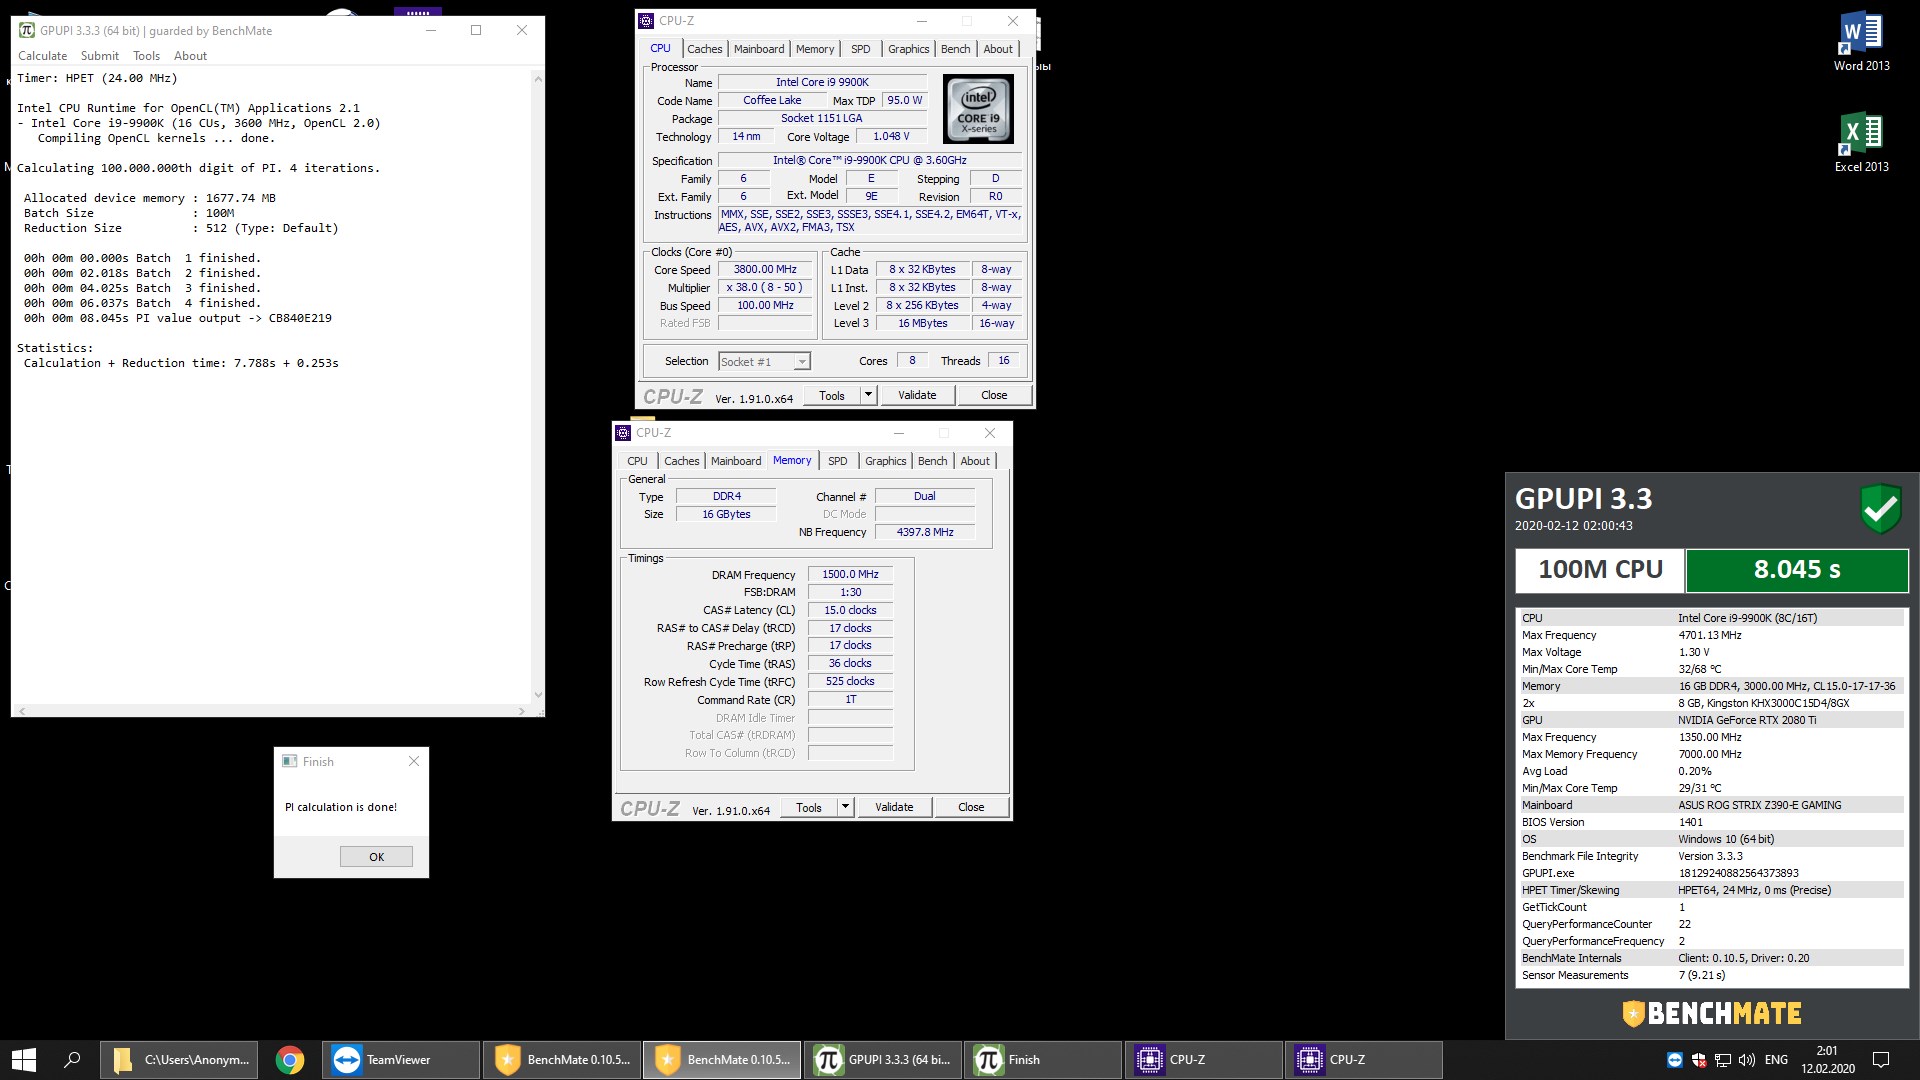Launch Chrome from the taskbar
The image size is (1920, 1080).
290,1060
